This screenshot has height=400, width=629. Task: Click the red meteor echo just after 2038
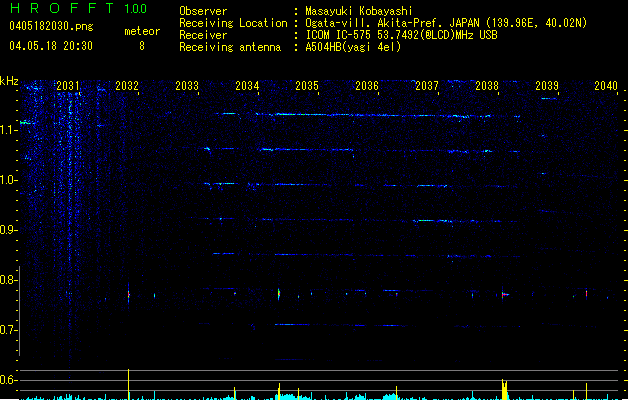pyautogui.click(x=504, y=294)
